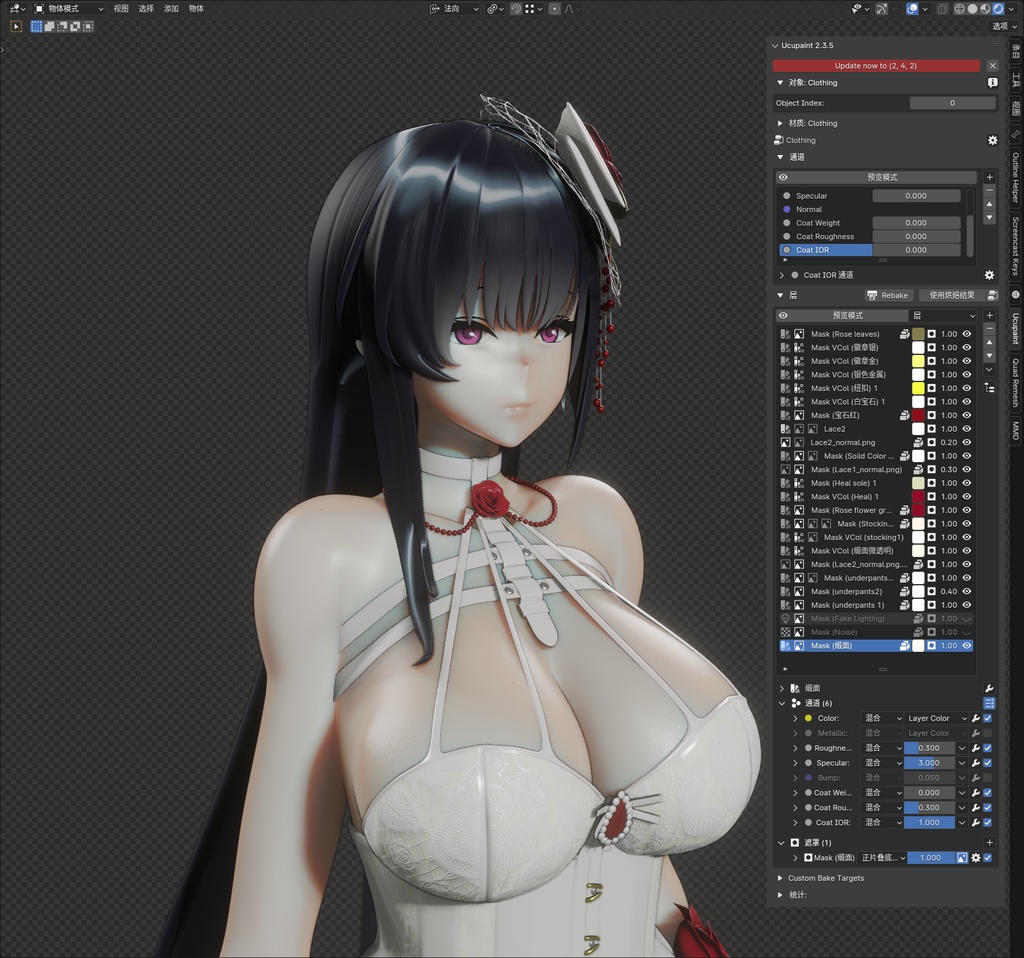Viewport: 1024px width, 958px height.
Task: Click the wrench icon on the Color channel
Action: tap(975, 718)
